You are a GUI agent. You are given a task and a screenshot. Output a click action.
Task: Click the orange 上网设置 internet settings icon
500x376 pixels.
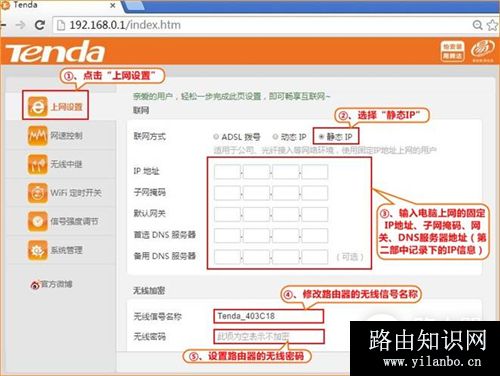coord(37,106)
